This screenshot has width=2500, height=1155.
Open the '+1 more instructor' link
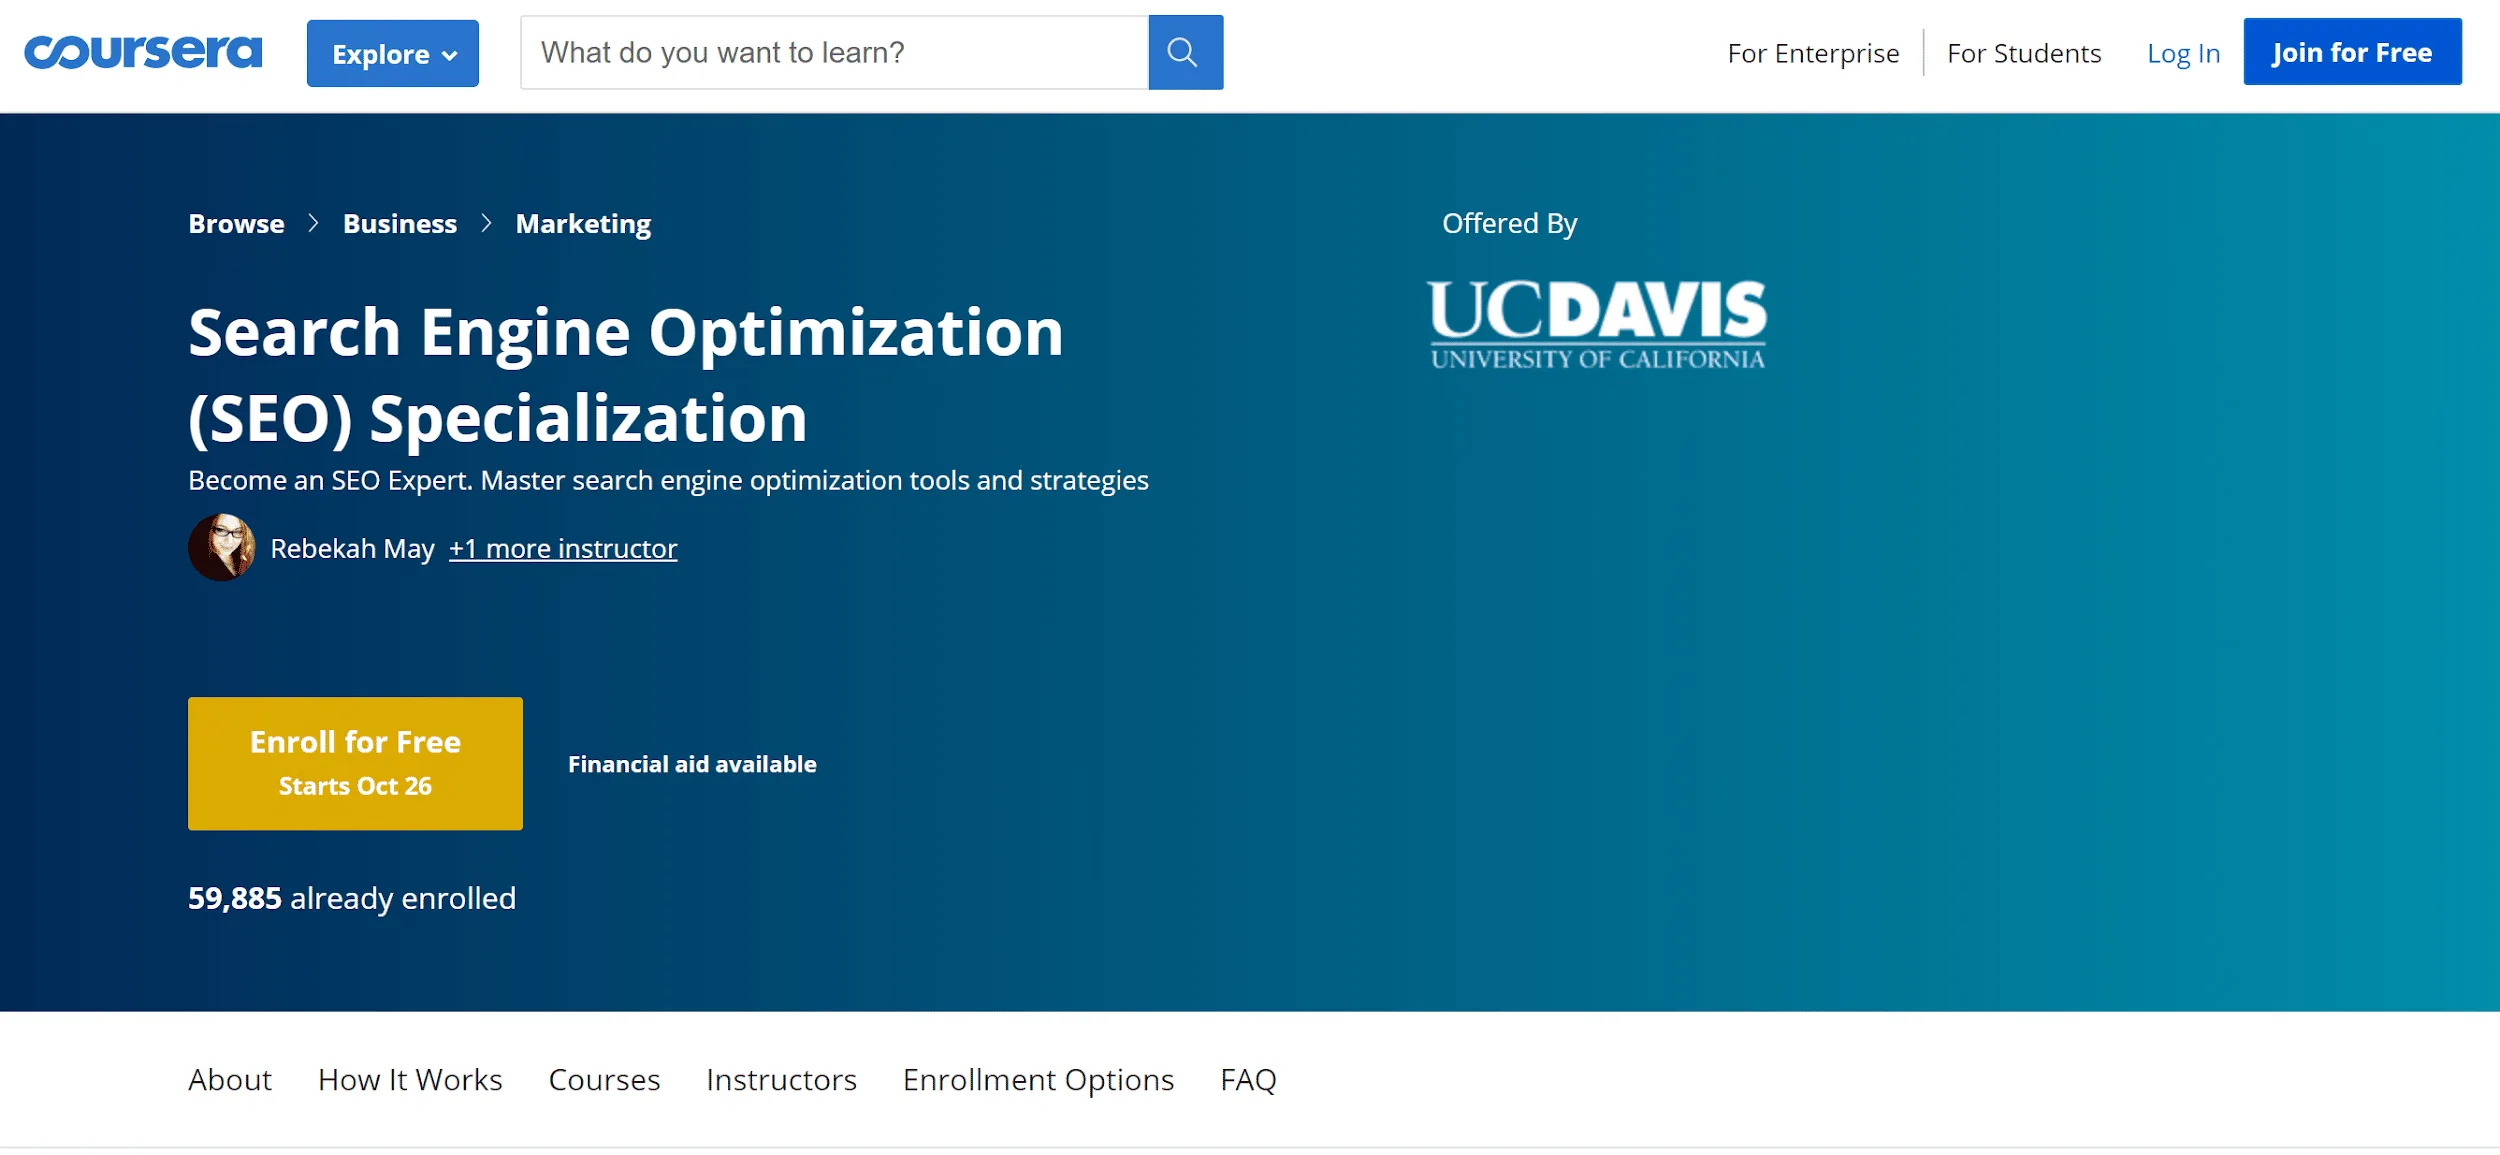click(x=563, y=548)
